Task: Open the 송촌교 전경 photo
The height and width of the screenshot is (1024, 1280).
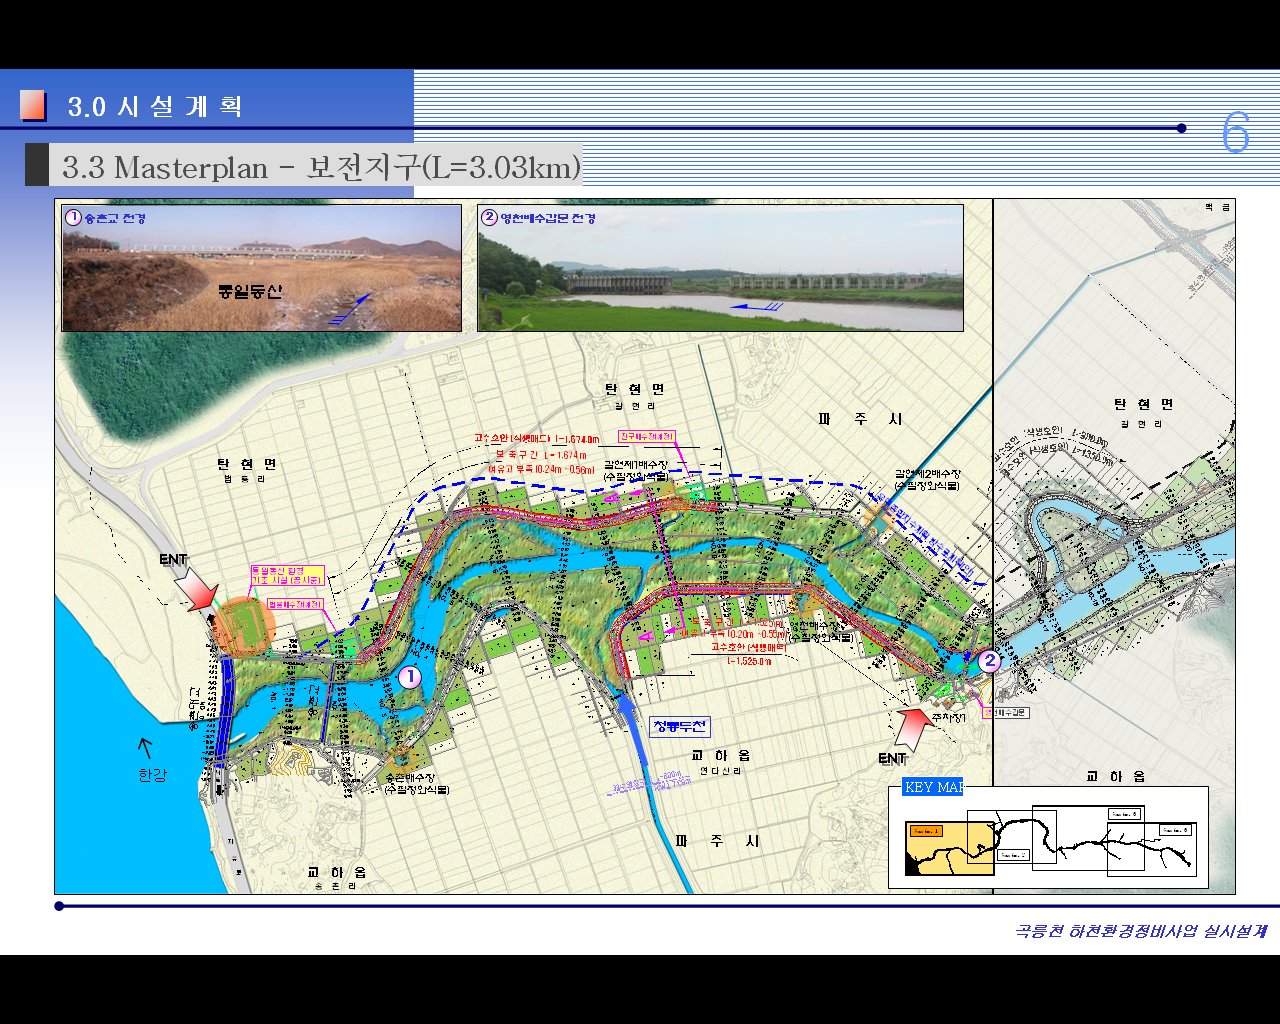Action: click(x=262, y=268)
